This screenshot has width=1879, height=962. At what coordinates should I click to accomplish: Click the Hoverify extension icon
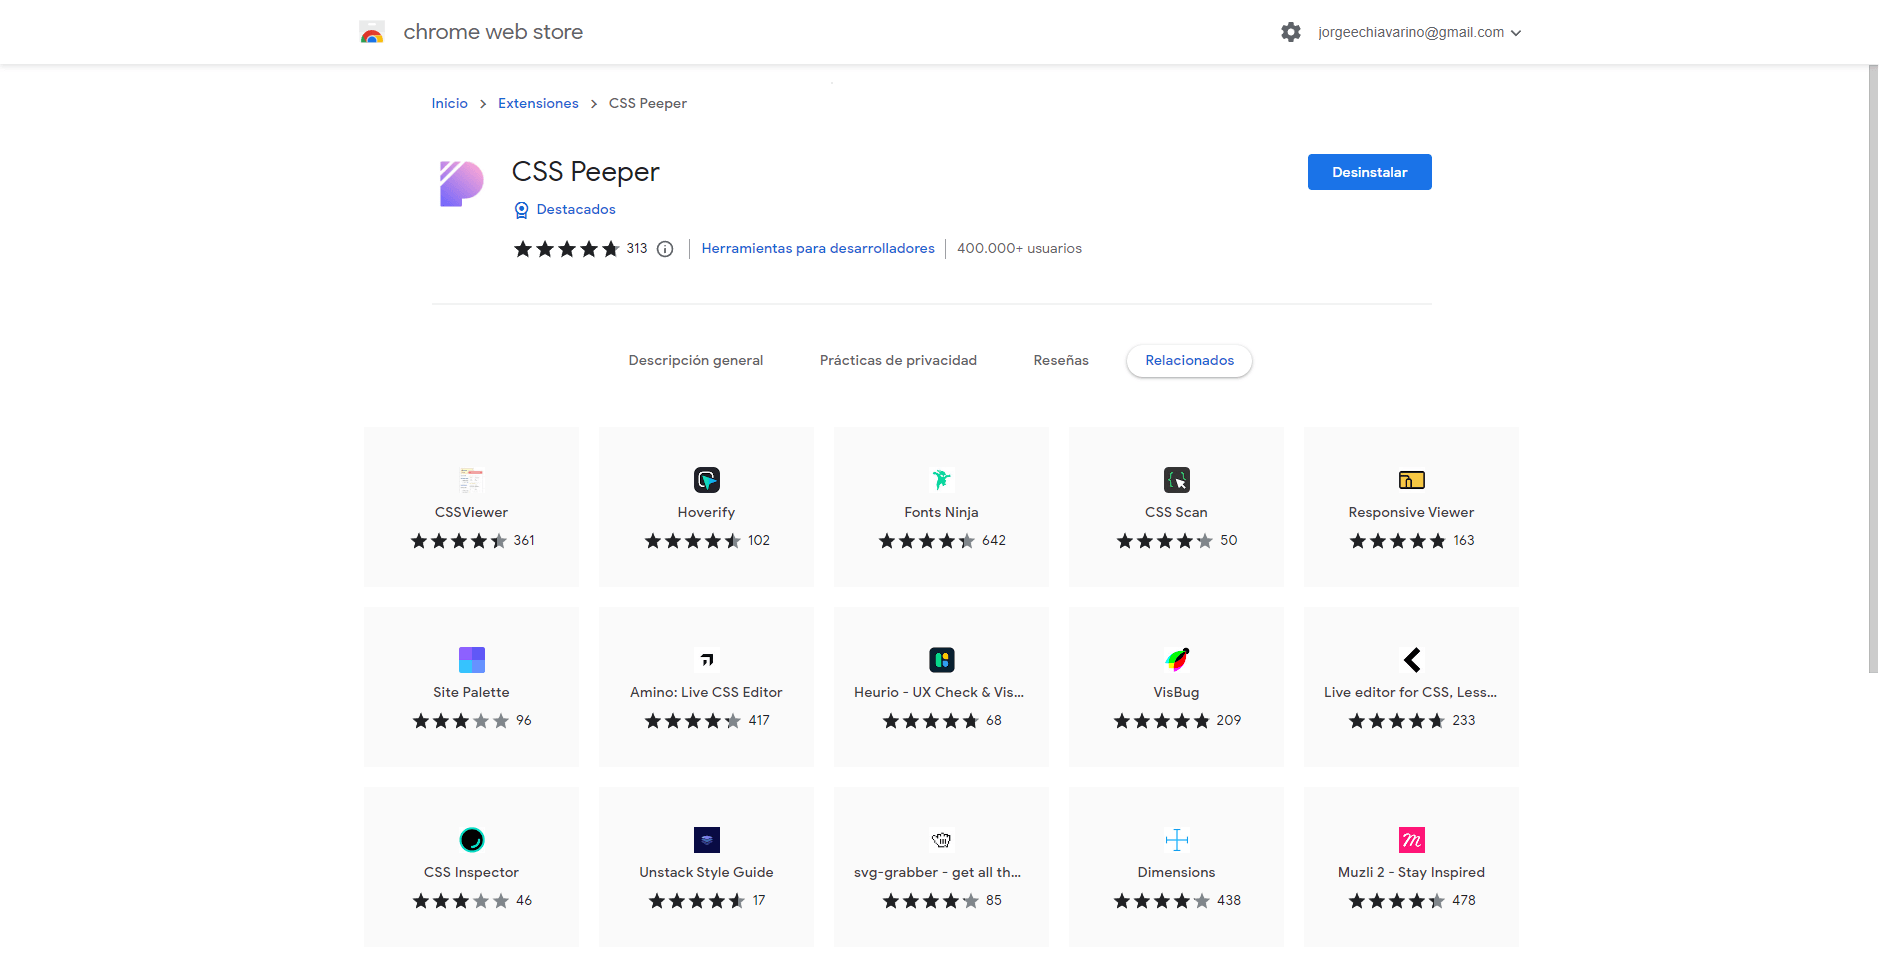[x=707, y=480]
